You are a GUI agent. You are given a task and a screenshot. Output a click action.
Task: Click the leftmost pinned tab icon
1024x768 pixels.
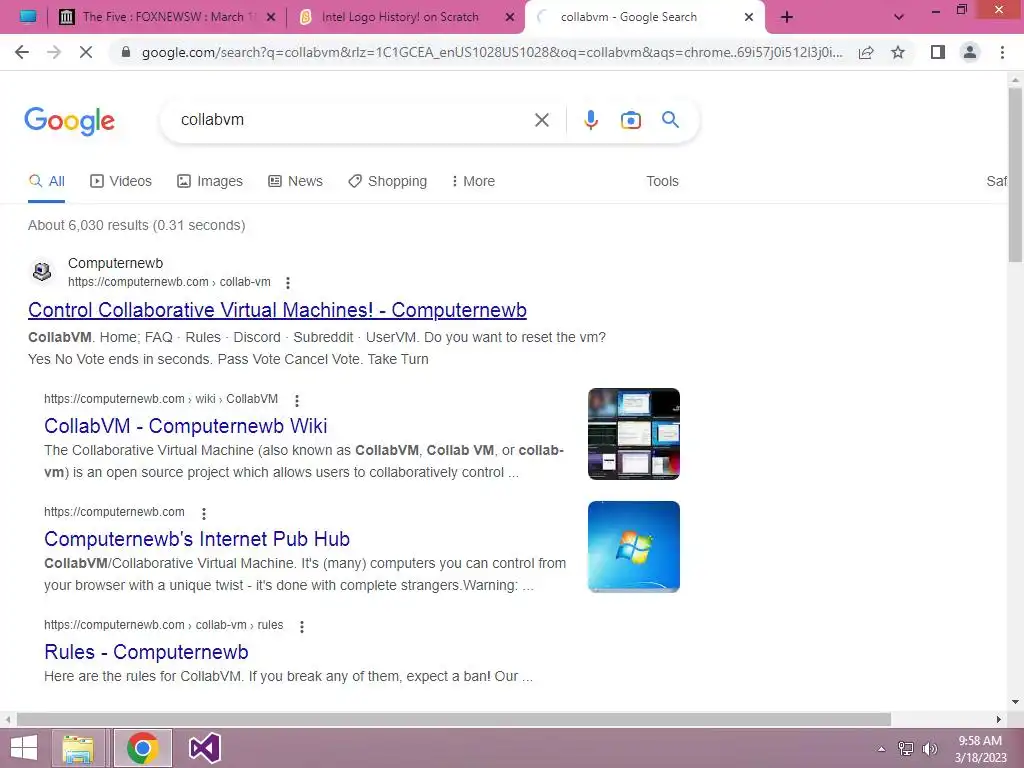(28, 17)
